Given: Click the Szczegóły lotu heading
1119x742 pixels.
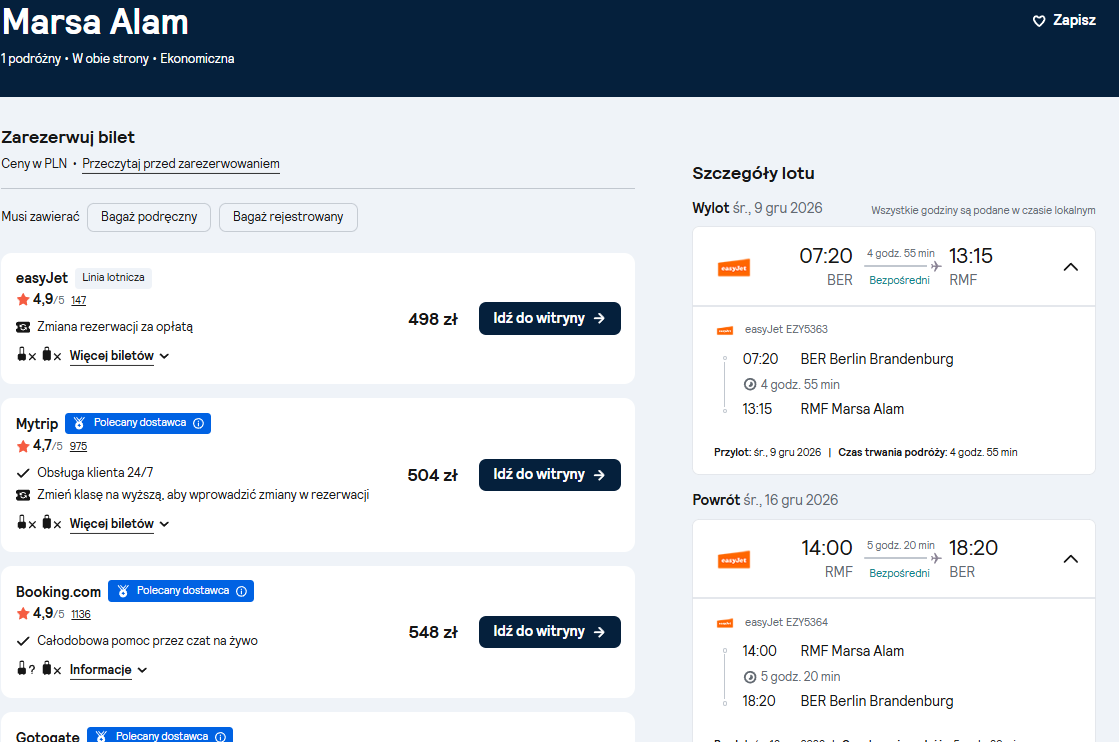Looking at the screenshot, I should click(x=753, y=173).
